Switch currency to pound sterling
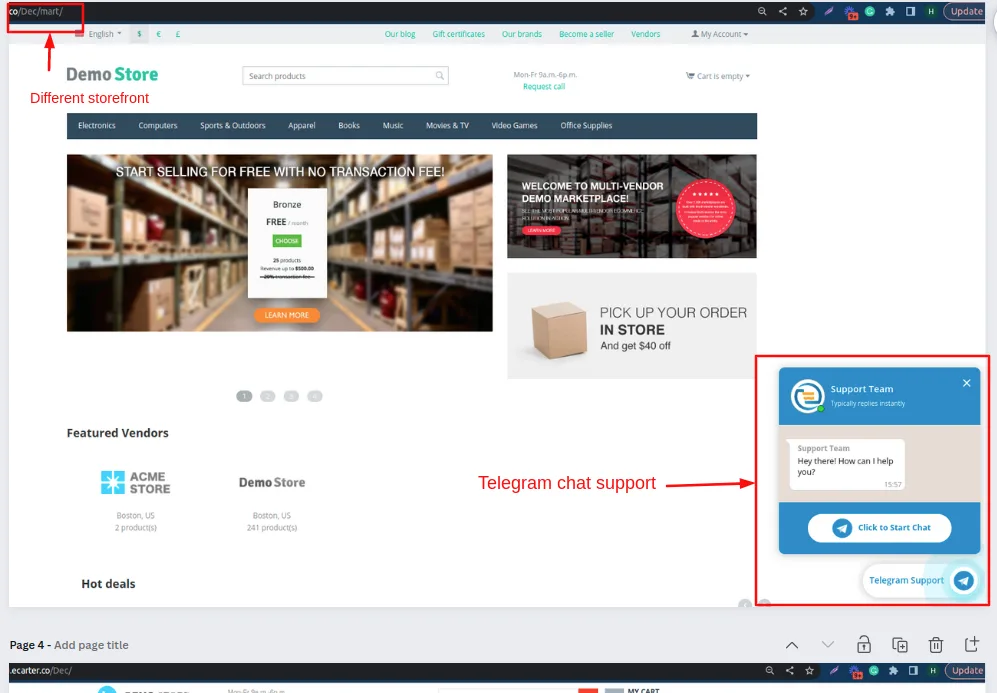The image size is (997, 693). (x=177, y=34)
